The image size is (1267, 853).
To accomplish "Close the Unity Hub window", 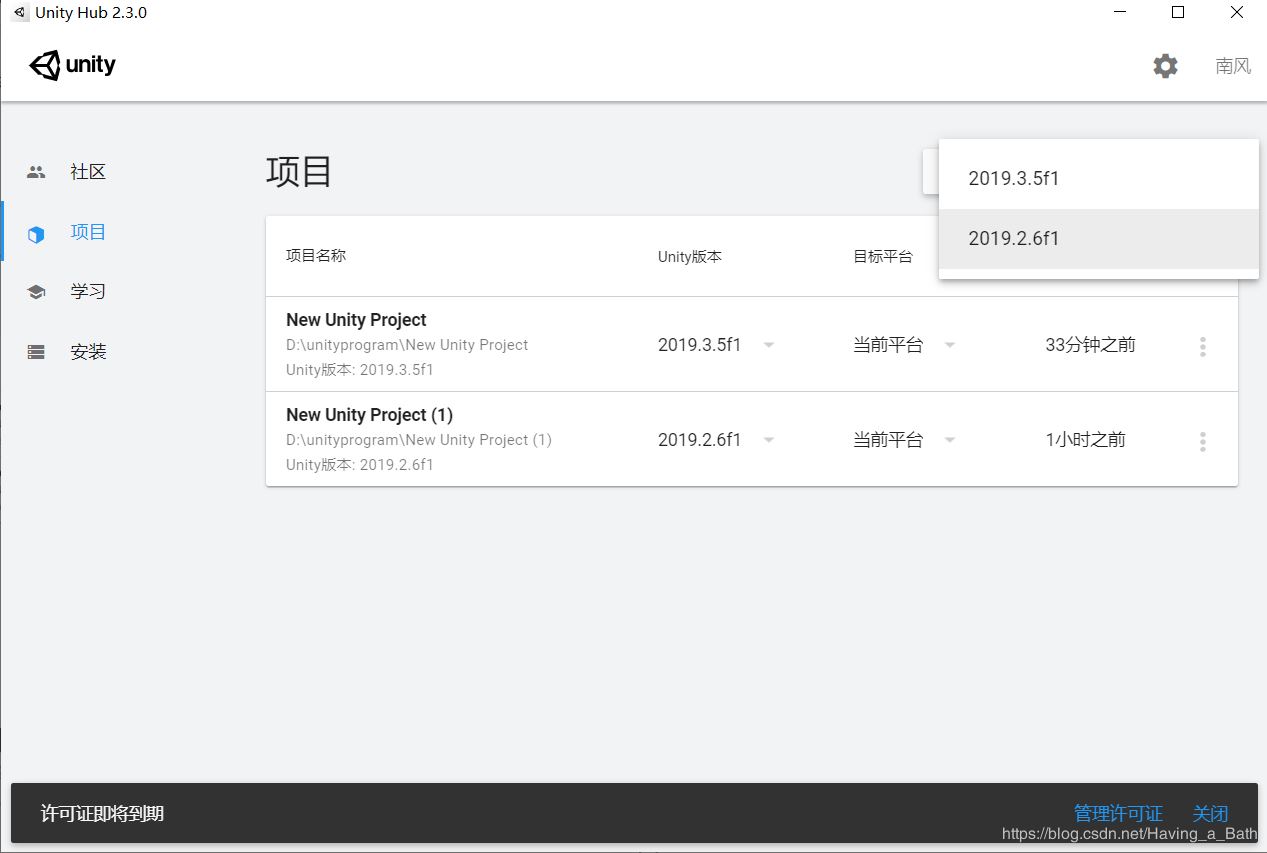I will pos(1236,13).
